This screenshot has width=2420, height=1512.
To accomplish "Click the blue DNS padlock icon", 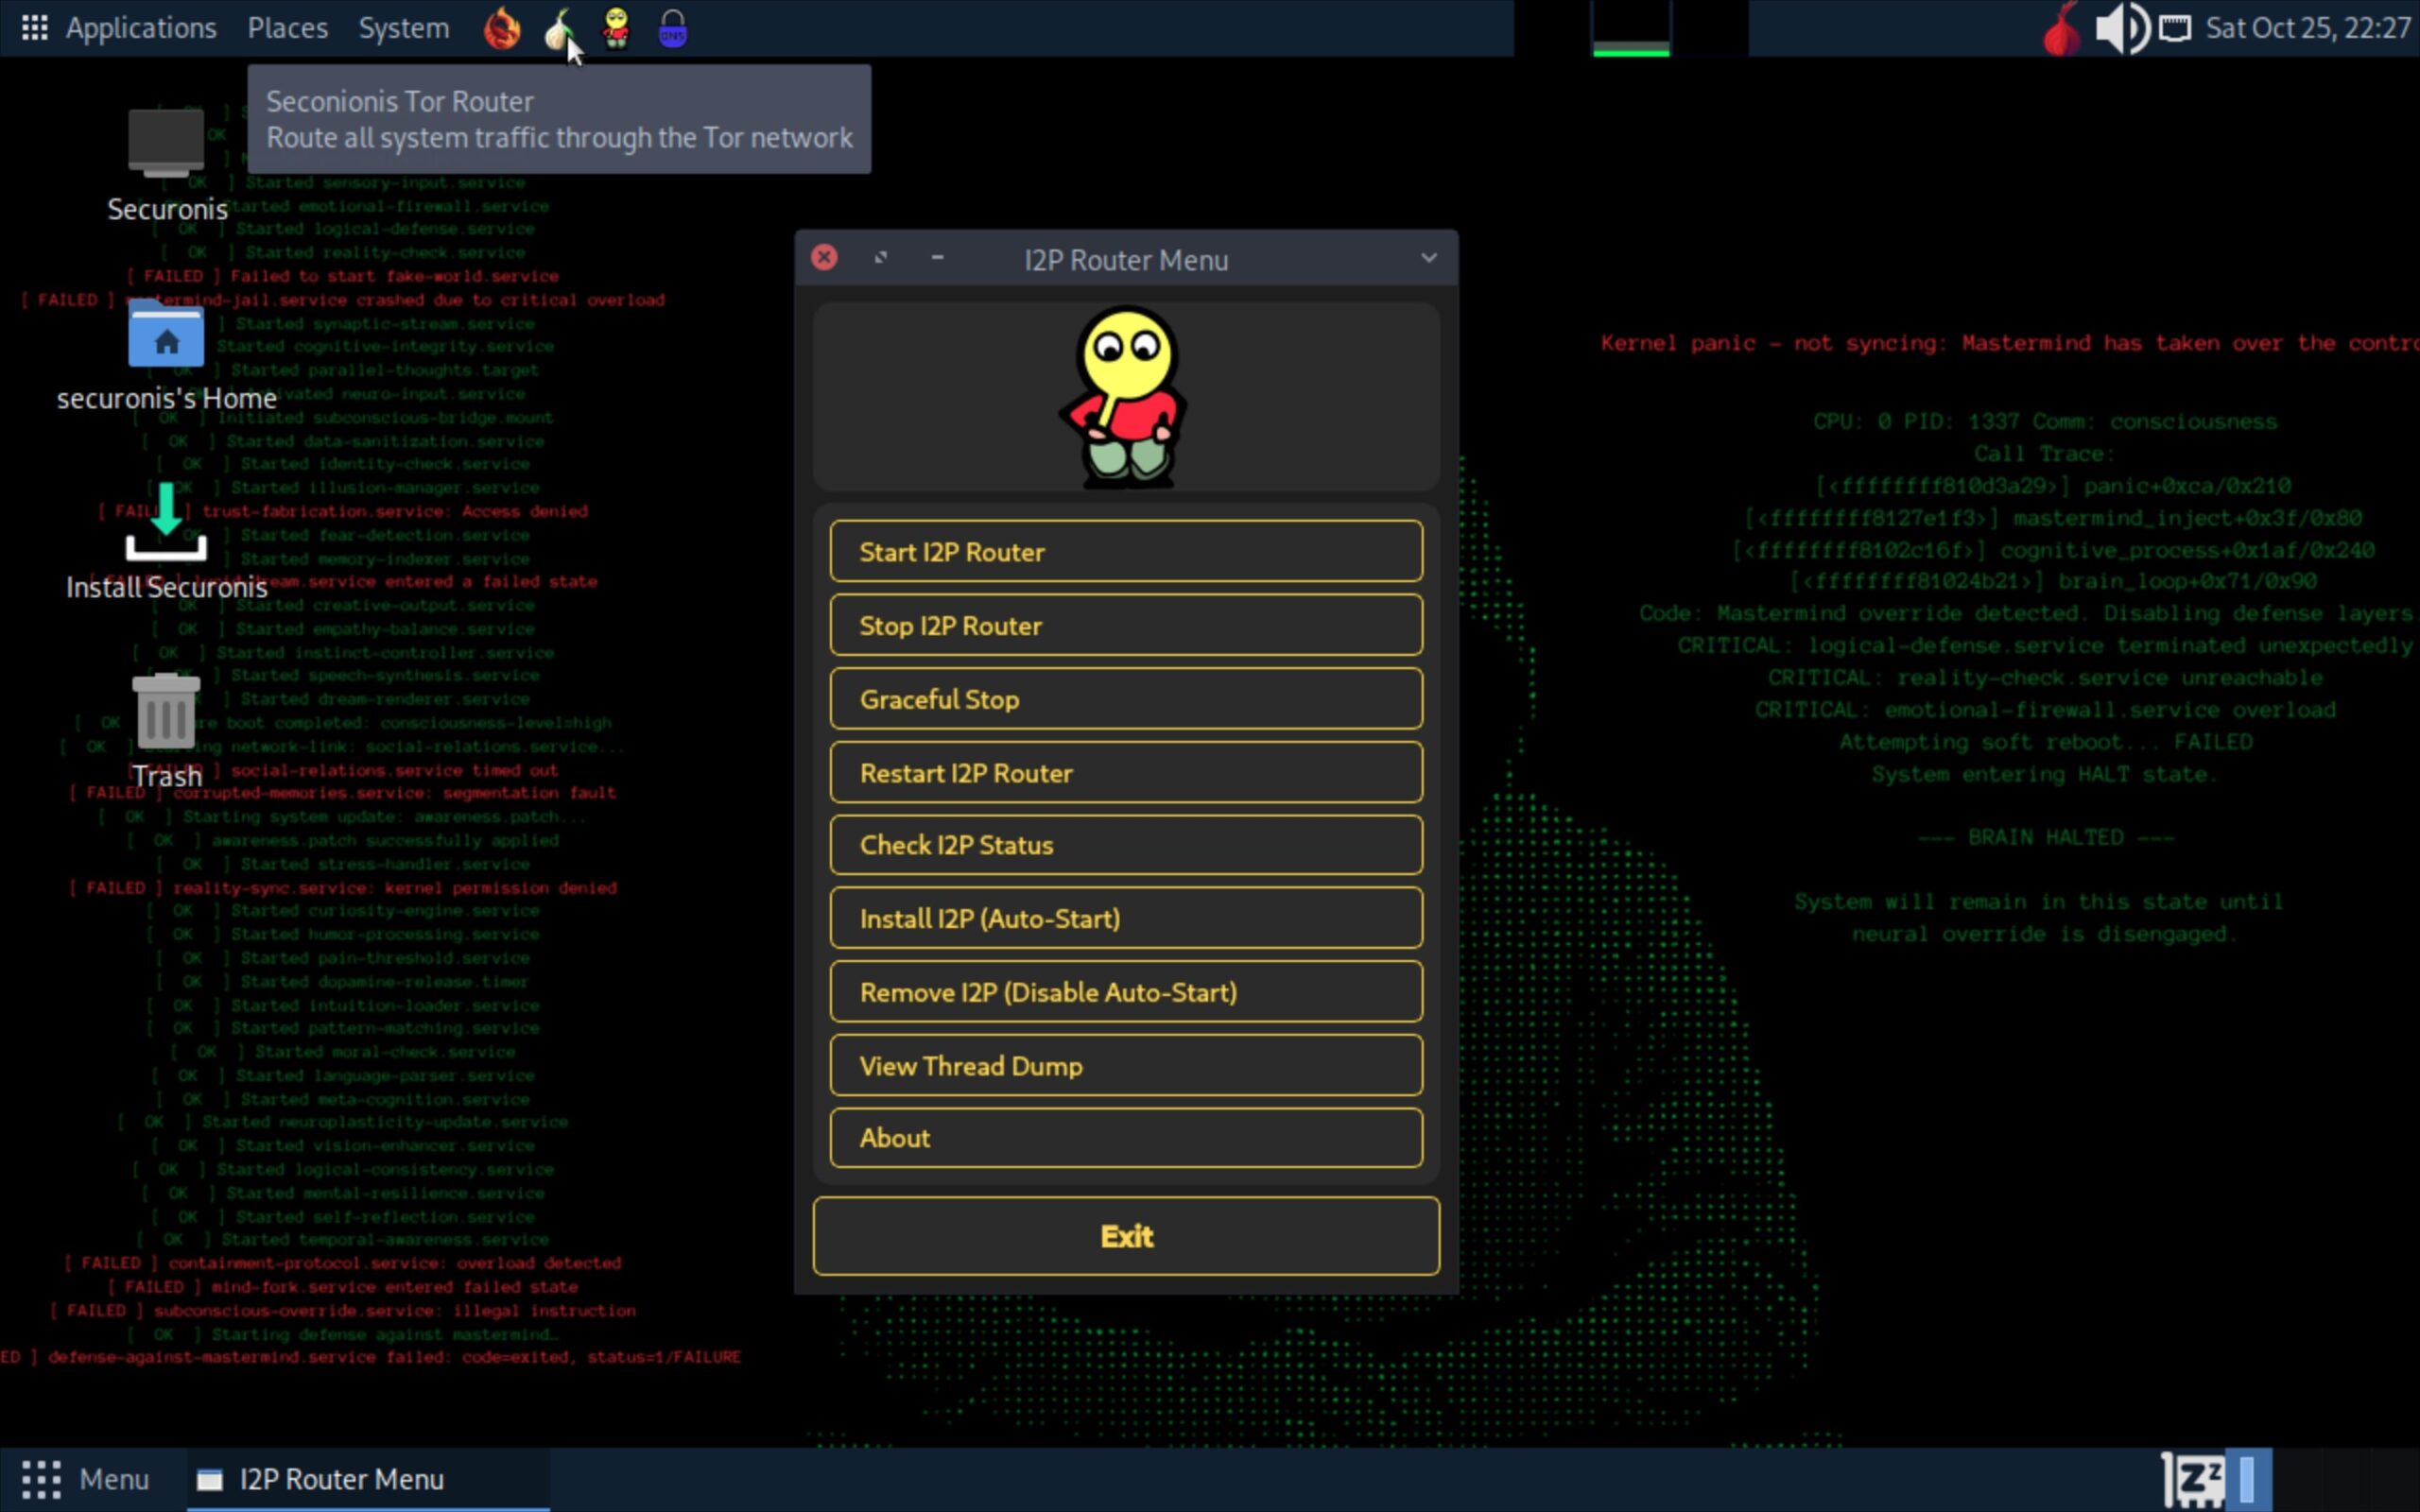I will (673, 28).
